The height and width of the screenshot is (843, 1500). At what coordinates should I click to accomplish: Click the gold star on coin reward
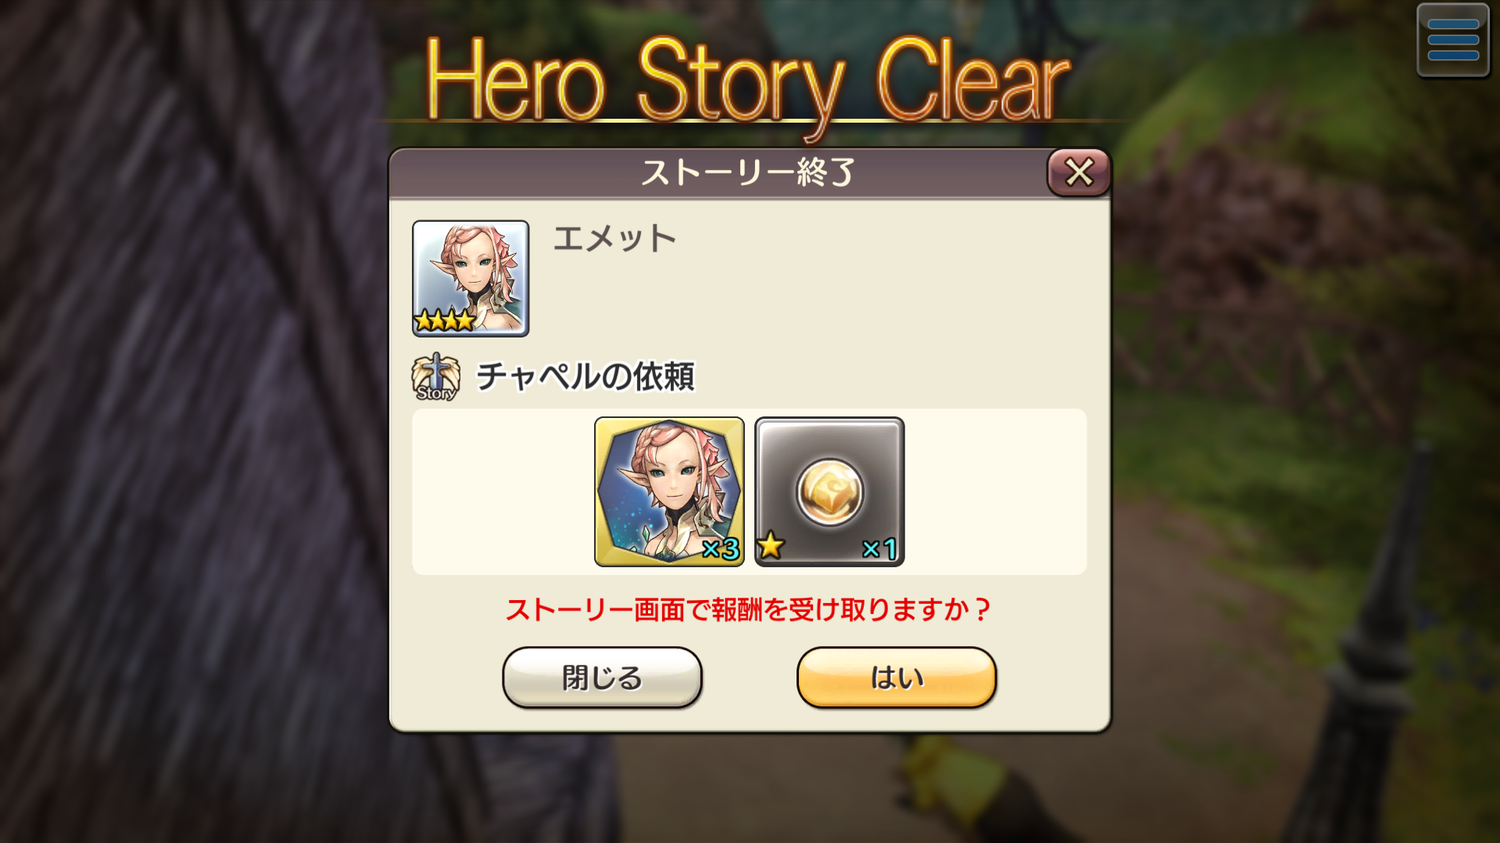tap(770, 546)
